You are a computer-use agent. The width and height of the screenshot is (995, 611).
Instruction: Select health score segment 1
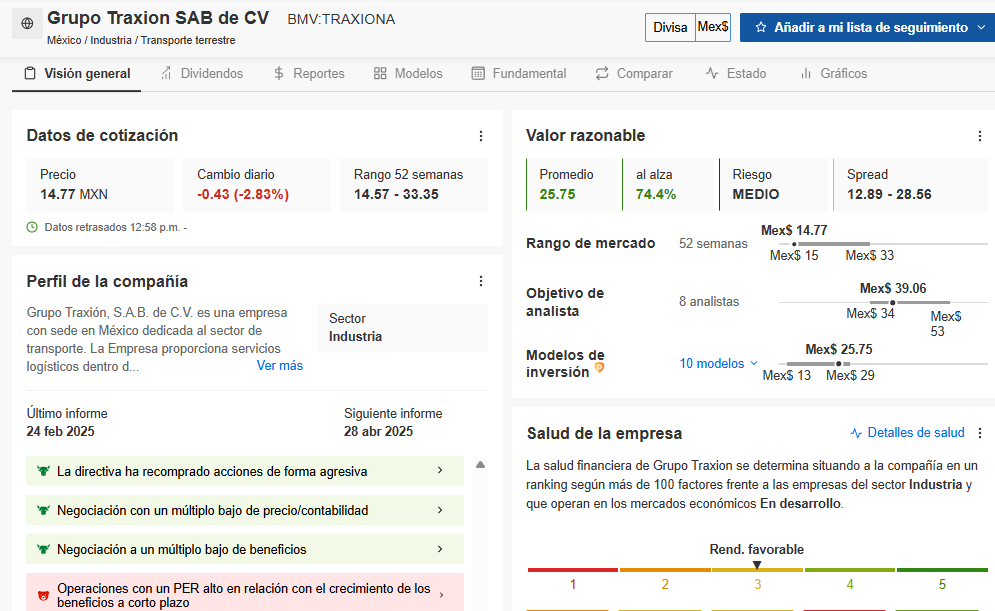(x=572, y=570)
